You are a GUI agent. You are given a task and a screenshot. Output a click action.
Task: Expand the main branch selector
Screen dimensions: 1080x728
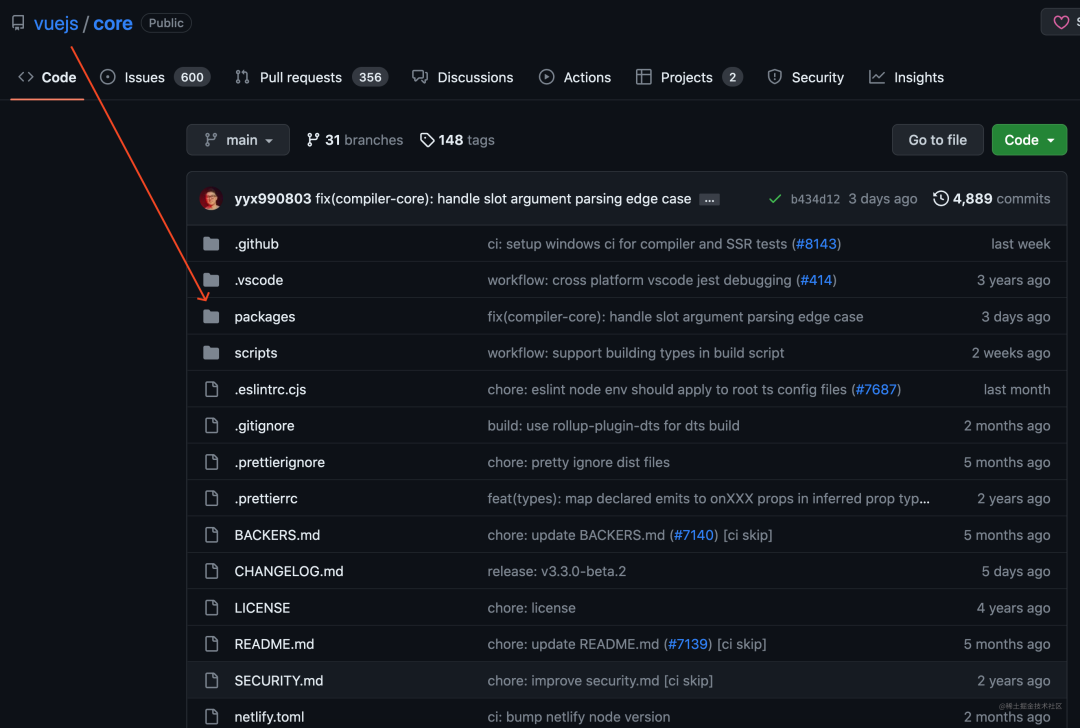tap(238, 140)
